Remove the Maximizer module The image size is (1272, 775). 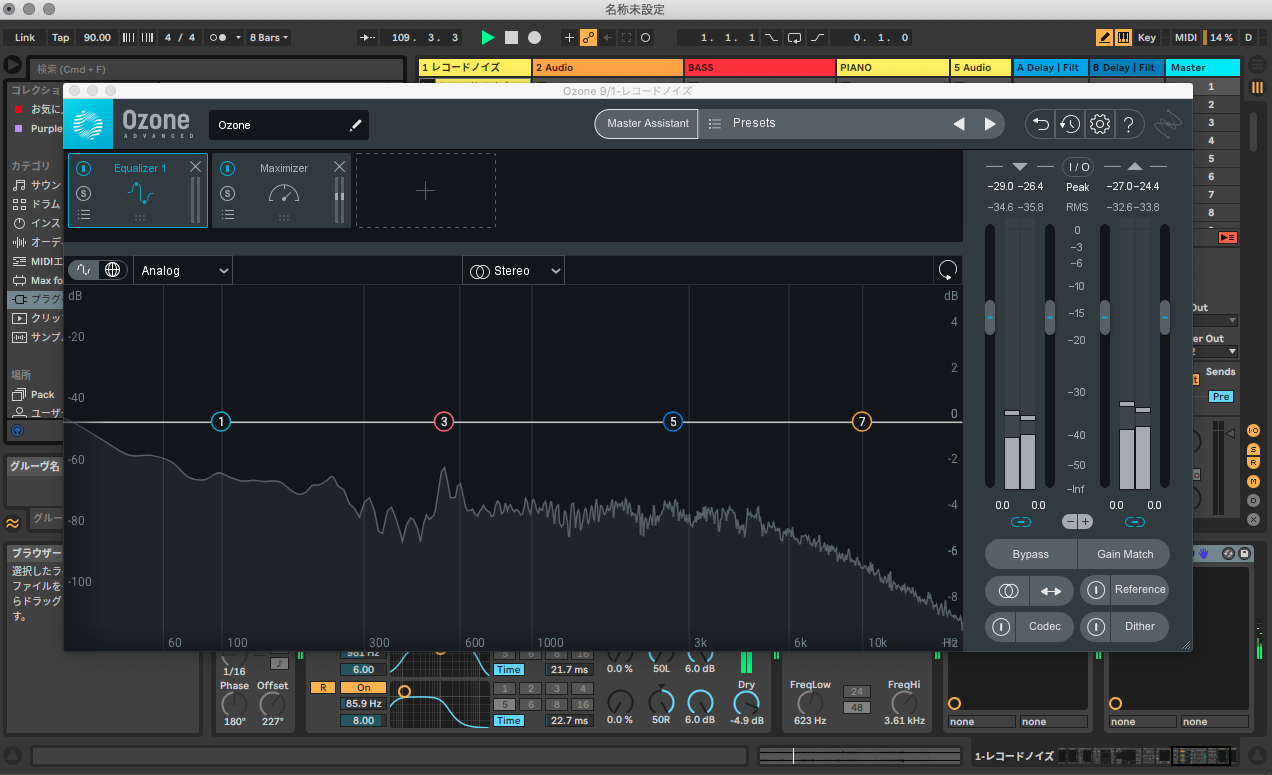(x=340, y=167)
